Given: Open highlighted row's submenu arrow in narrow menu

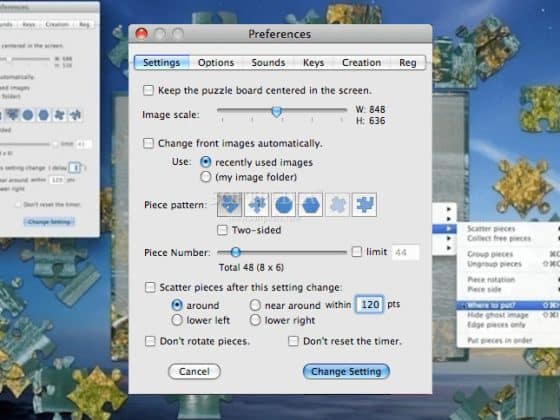Looking at the screenshot, I should [449, 228].
